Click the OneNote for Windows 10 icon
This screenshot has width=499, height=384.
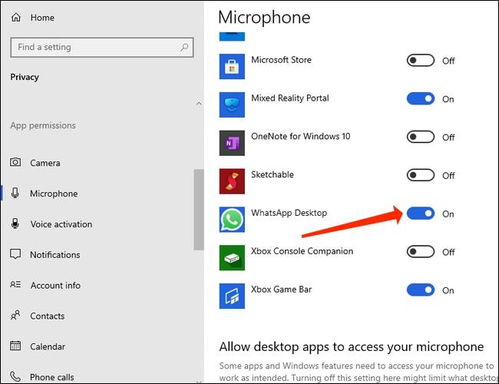click(x=232, y=143)
